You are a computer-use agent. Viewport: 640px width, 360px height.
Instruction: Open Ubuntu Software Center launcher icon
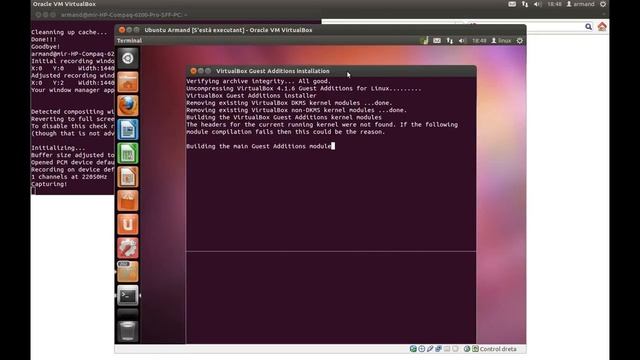(128, 200)
